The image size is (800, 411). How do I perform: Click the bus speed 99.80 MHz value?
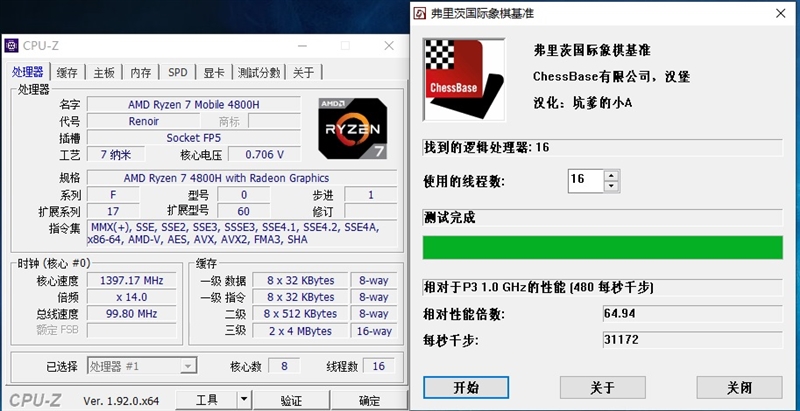tap(132, 314)
